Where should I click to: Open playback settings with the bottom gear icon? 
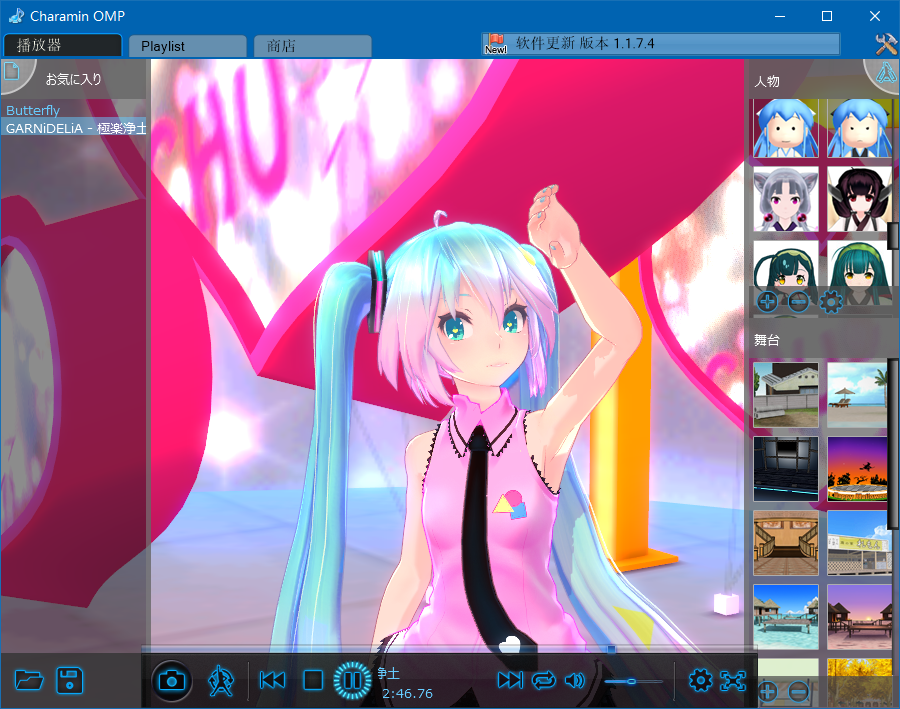[700, 681]
